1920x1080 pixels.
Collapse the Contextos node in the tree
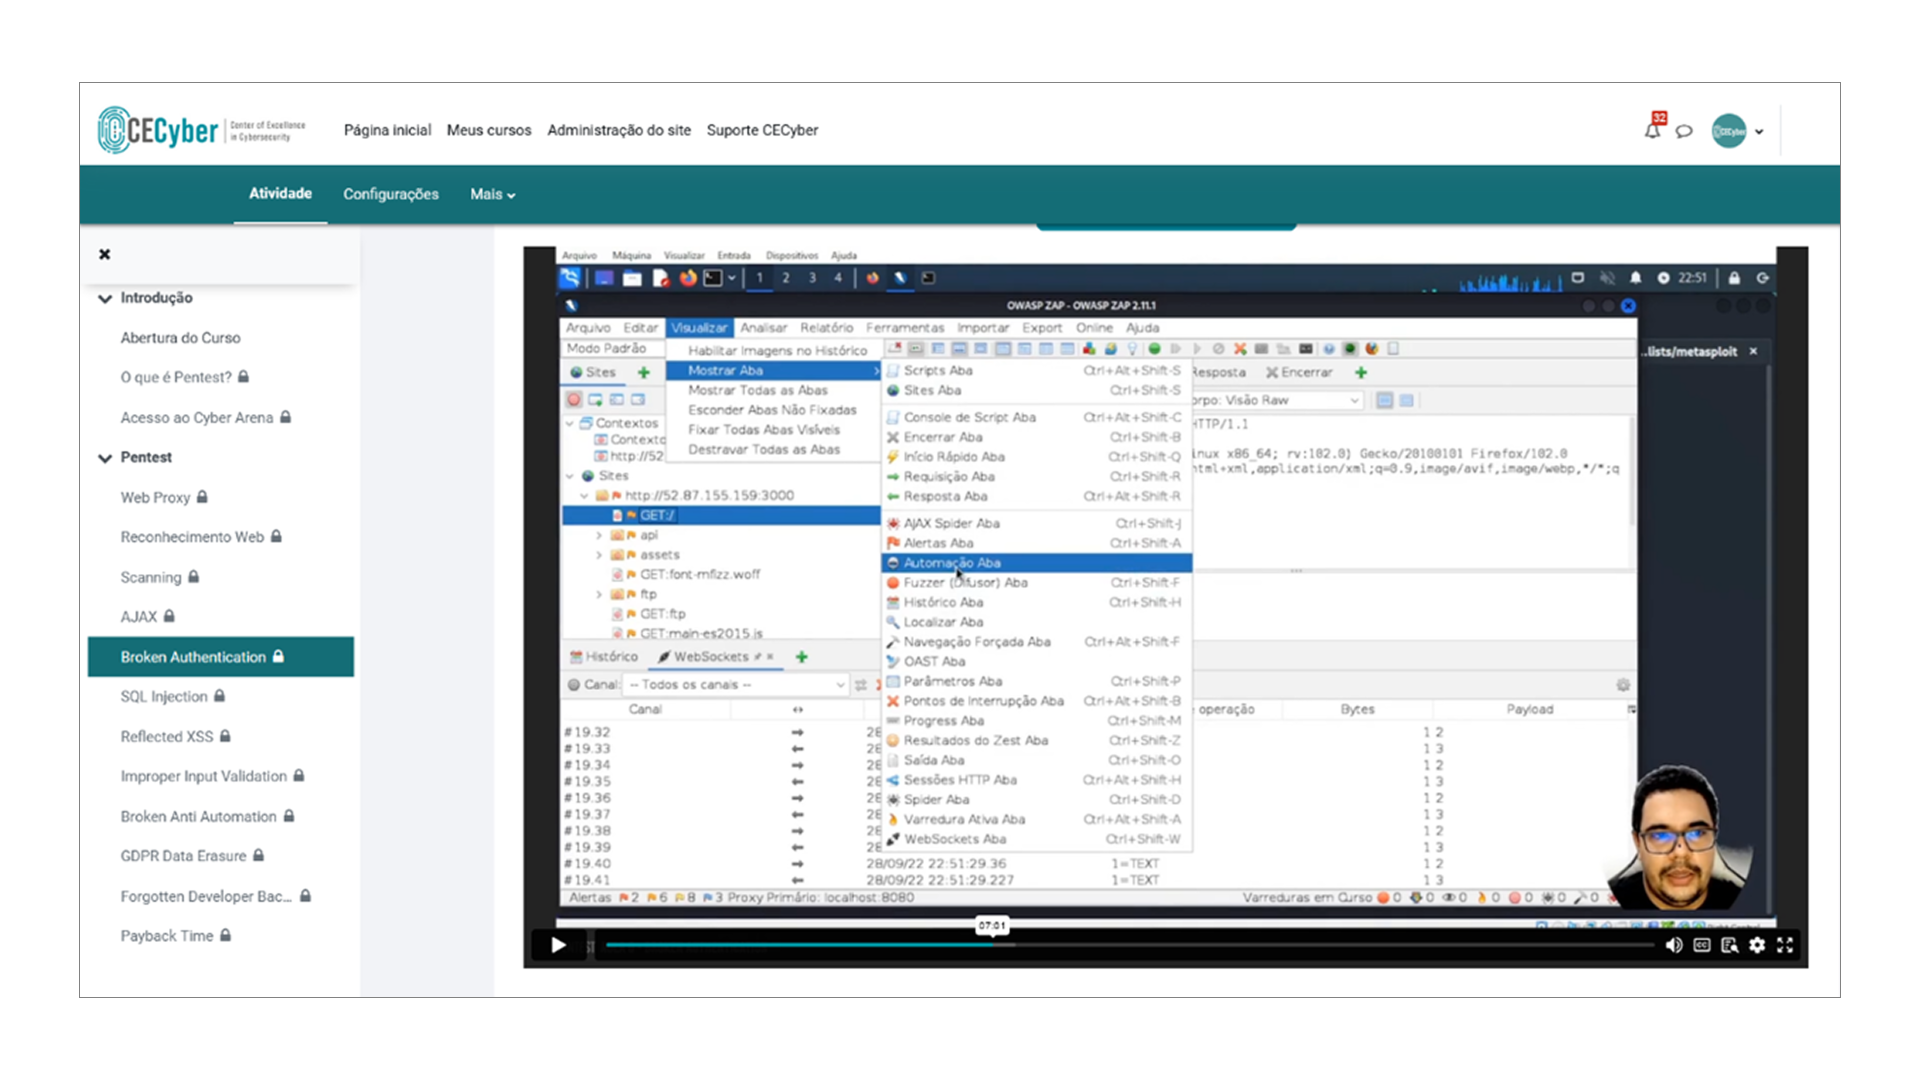pos(570,423)
